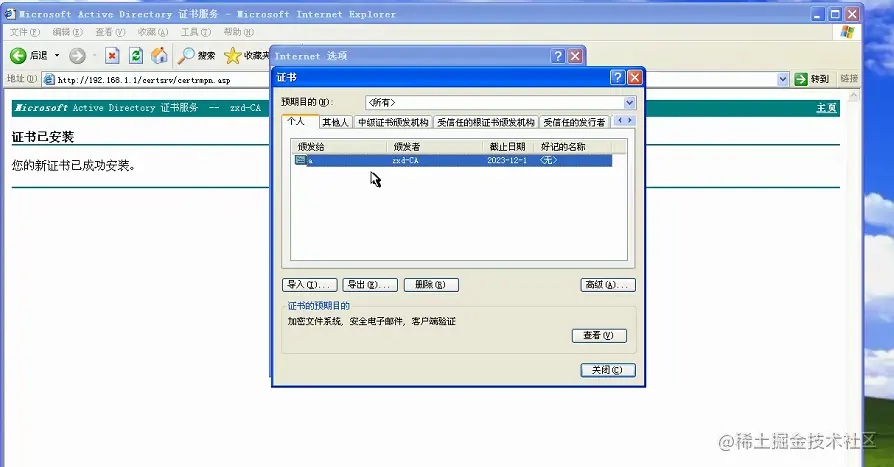Click the 查看 button in certificate dialog
Viewport: 894px width, 467px height.
coord(599,335)
